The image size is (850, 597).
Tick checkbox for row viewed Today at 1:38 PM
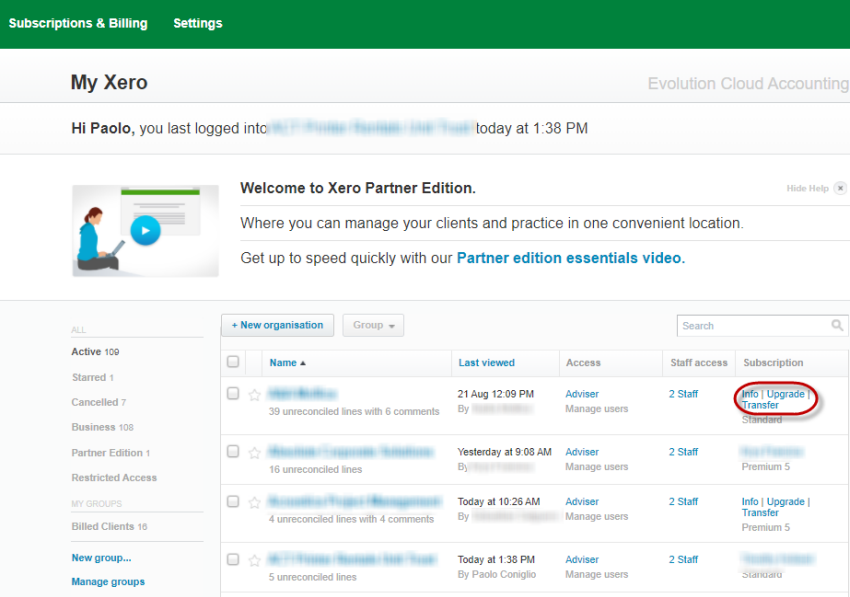(233, 559)
